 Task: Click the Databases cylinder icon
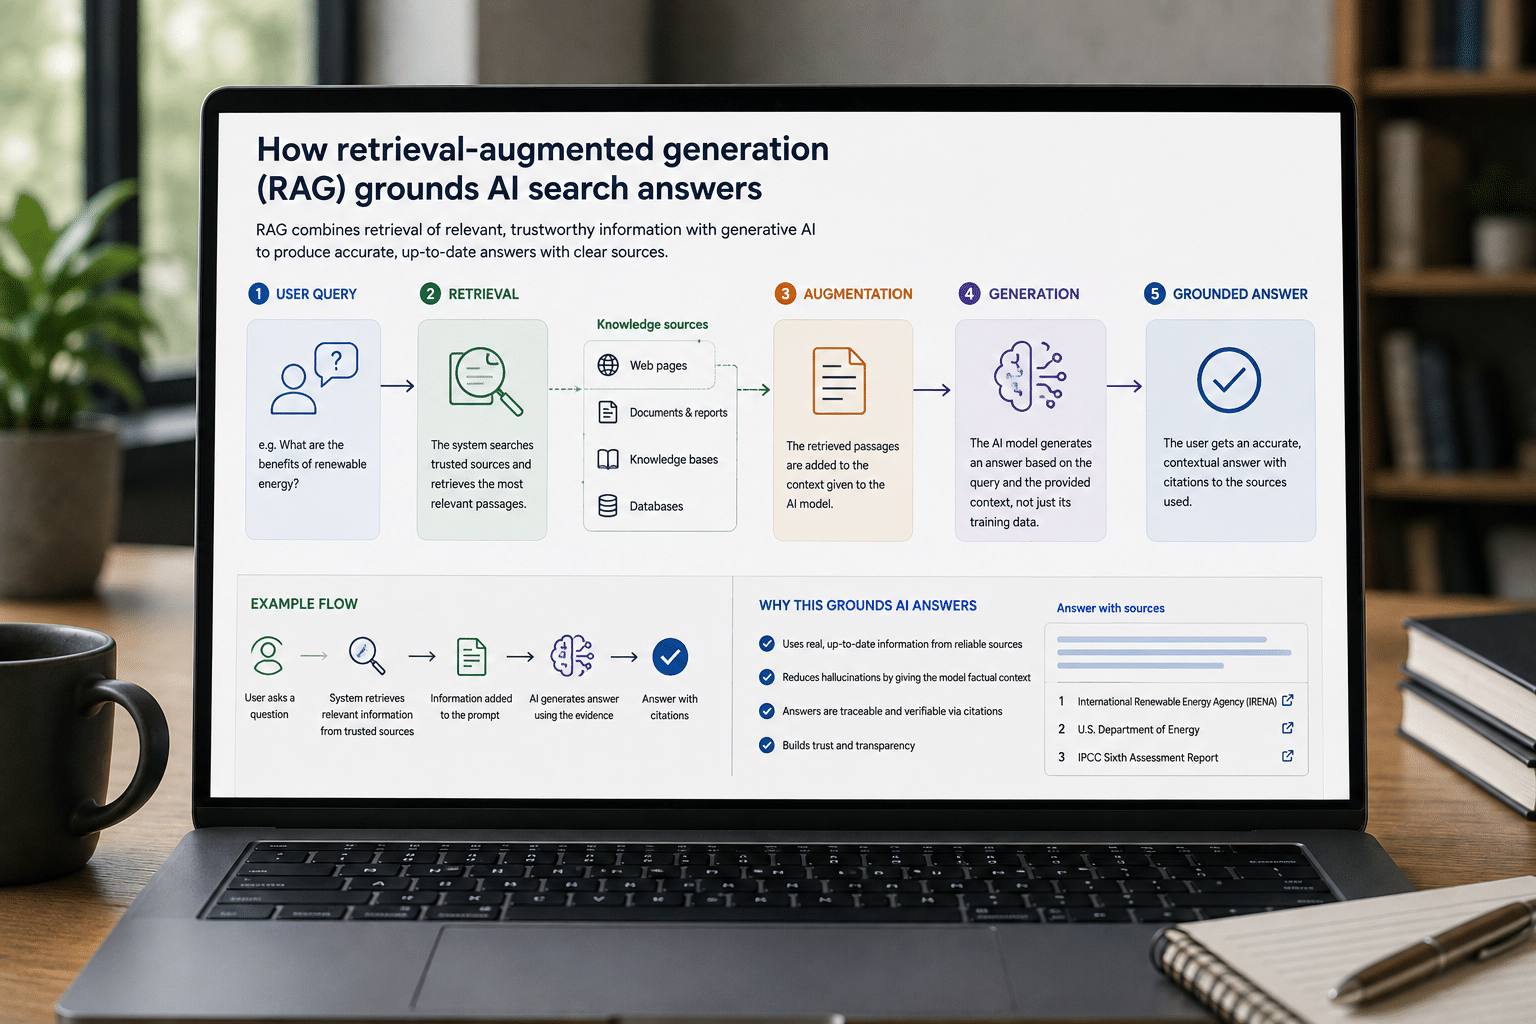click(608, 506)
